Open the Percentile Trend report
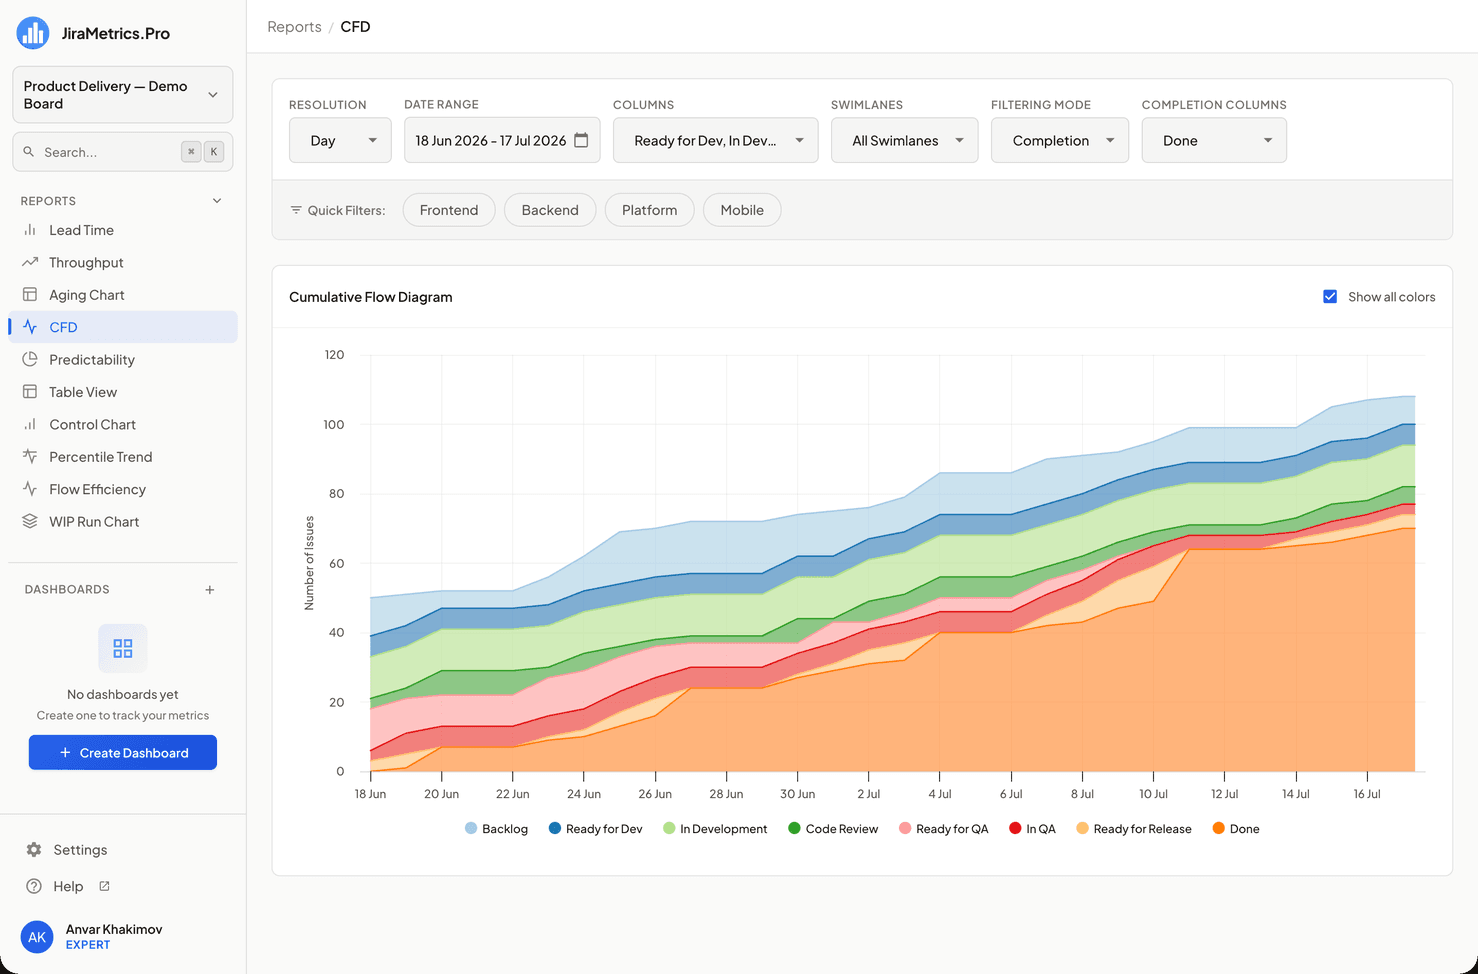Image resolution: width=1478 pixels, height=974 pixels. [x=123, y=457]
